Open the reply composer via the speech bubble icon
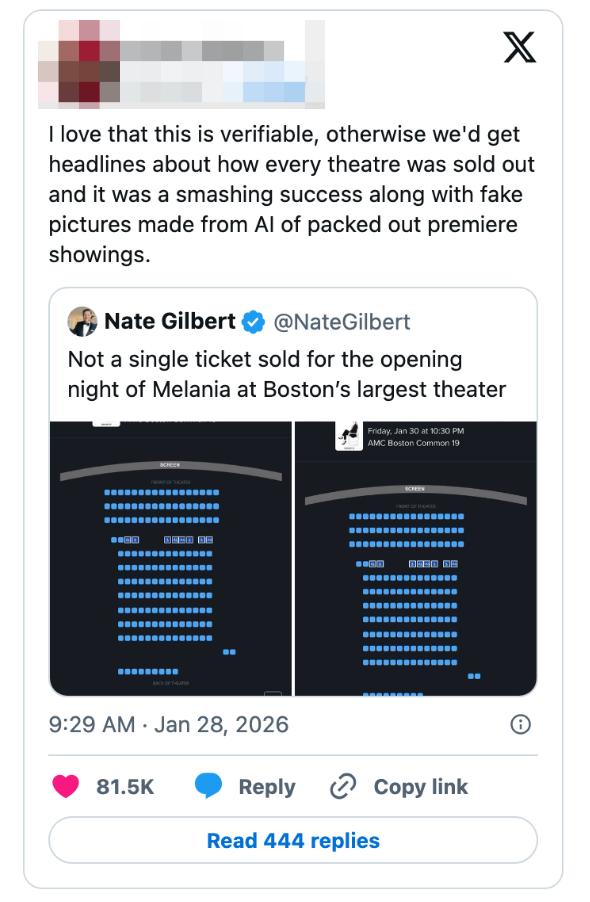Image resolution: width=590 pixels, height=902 pixels. pyautogui.click(x=209, y=787)
